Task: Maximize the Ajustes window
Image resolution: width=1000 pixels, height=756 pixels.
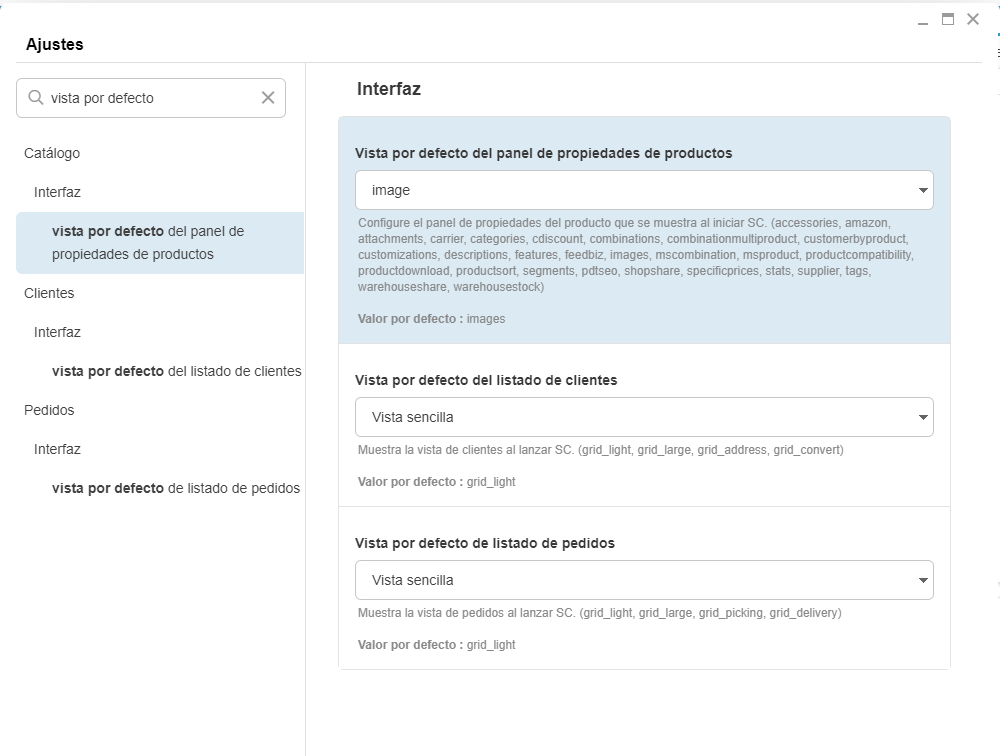Action: (948, 19)
